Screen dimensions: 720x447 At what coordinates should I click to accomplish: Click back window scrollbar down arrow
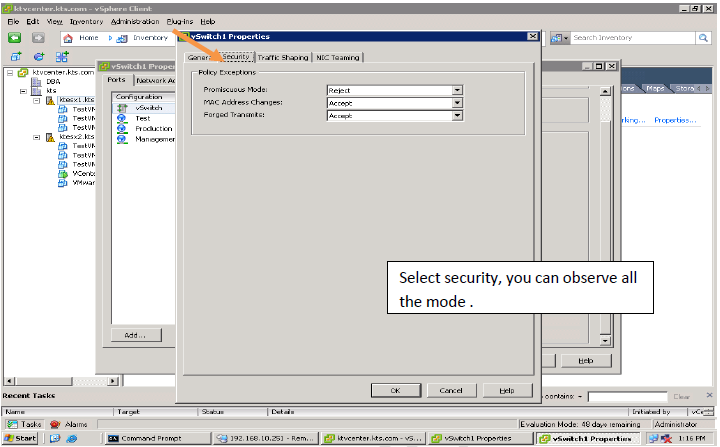point(605,340)
